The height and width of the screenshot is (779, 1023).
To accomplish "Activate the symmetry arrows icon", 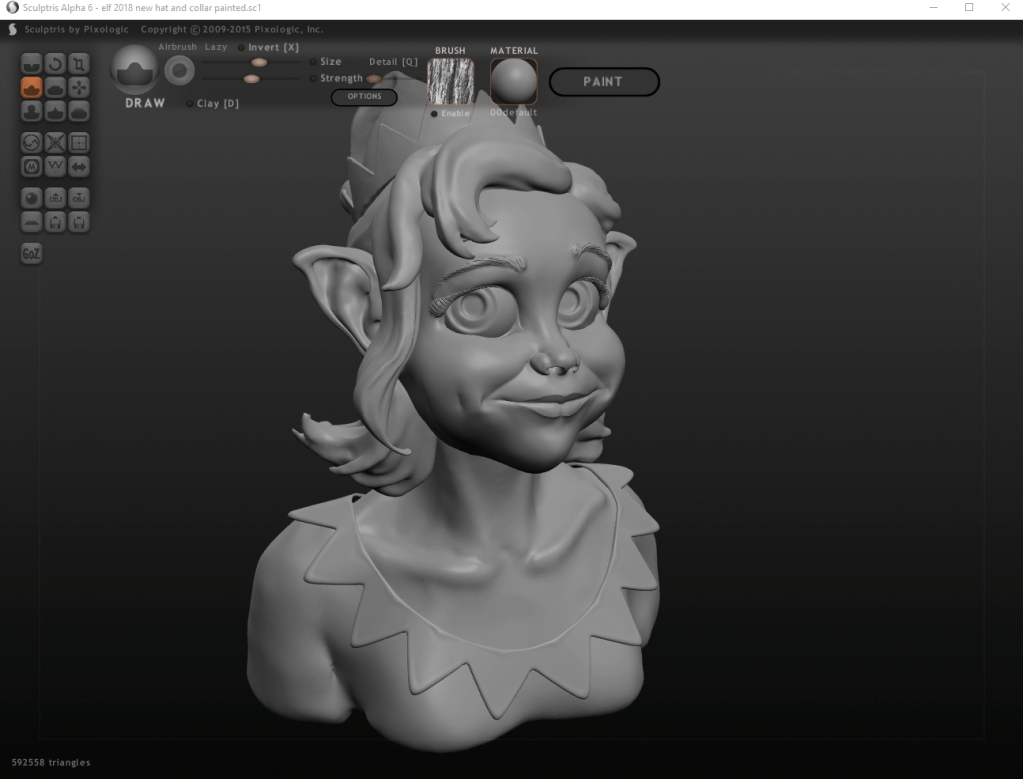I will [x=79, y=166].
